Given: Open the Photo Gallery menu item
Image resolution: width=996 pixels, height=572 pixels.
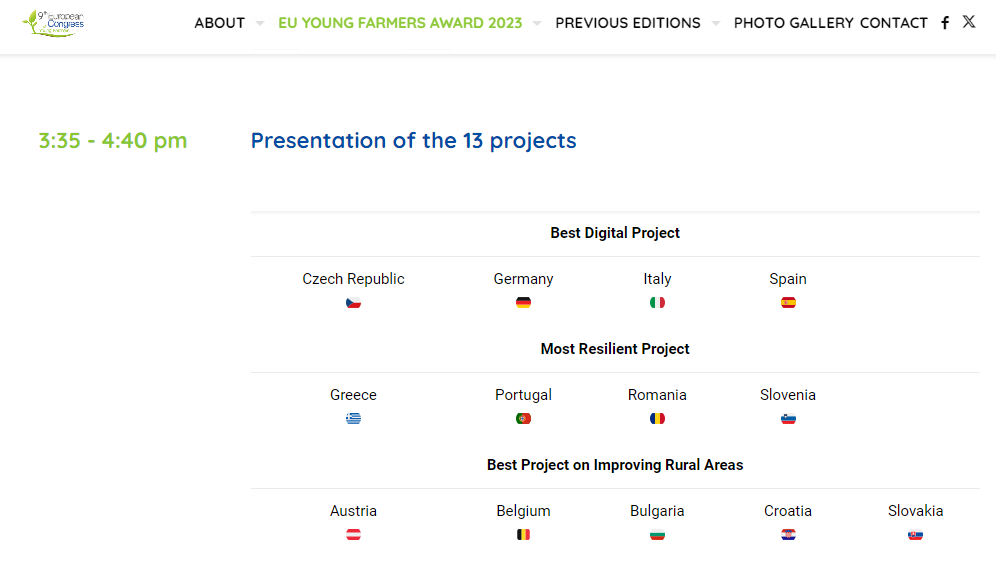Looking at the screenshot, I should [x=793, y=23].
